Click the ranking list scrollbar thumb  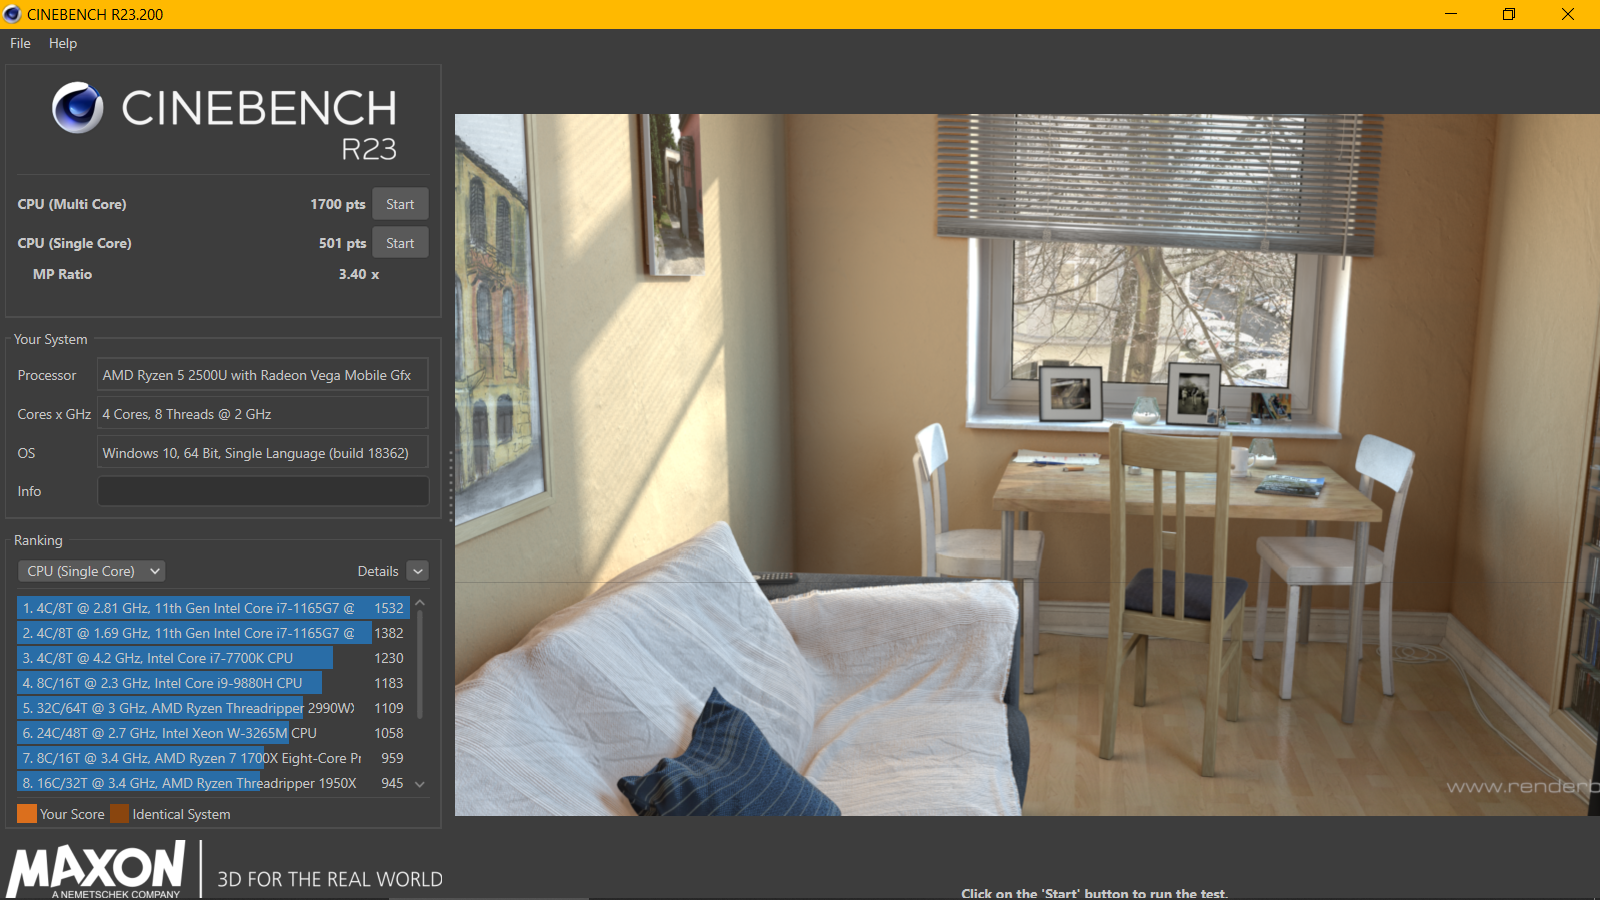(420, 664)
